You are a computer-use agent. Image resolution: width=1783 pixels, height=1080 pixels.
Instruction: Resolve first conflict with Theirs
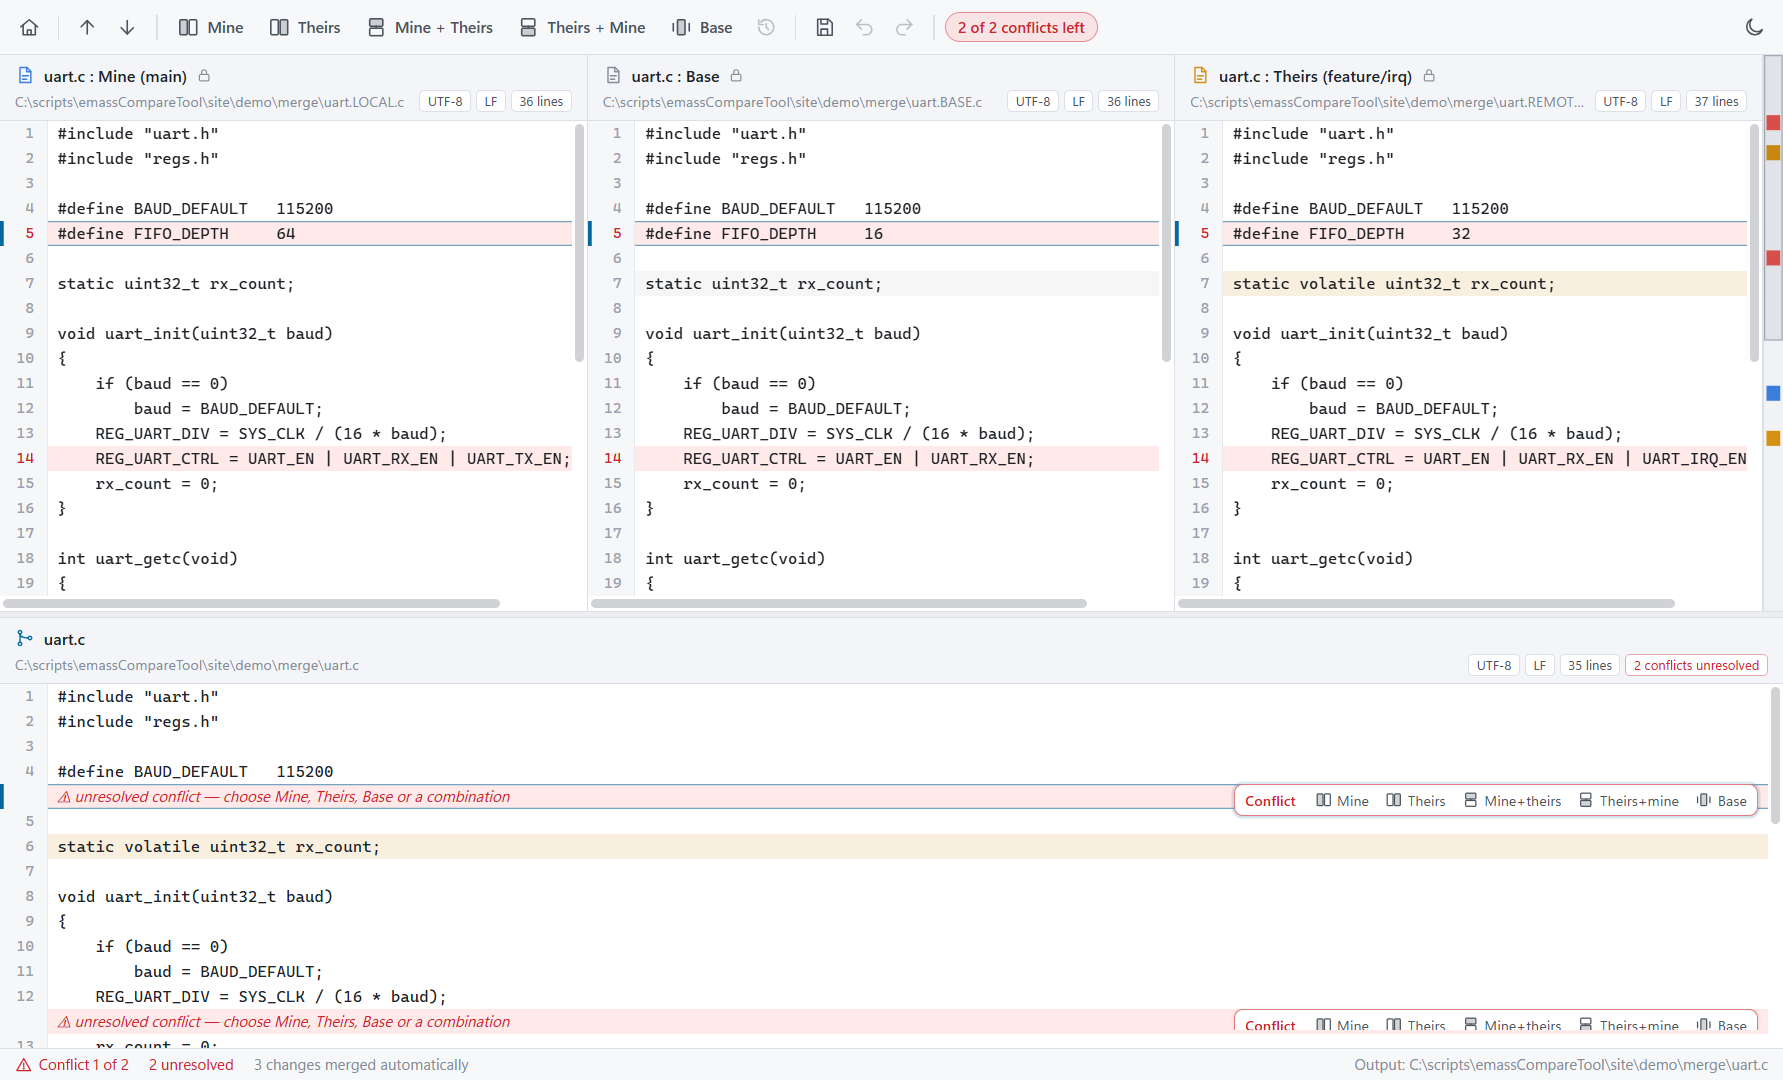pyautogui.click(x=1416, y=801)
